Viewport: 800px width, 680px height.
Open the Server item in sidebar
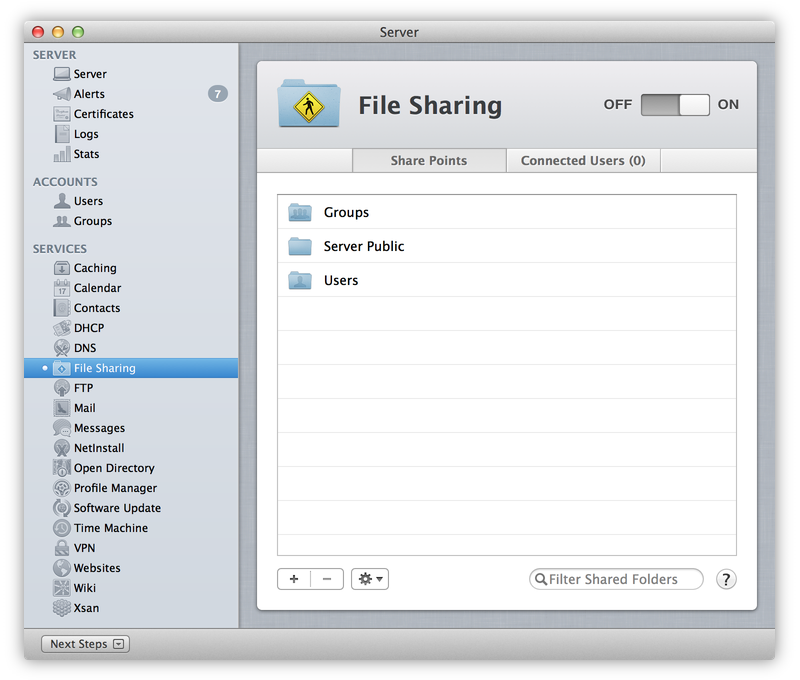(x=131, y=74)
